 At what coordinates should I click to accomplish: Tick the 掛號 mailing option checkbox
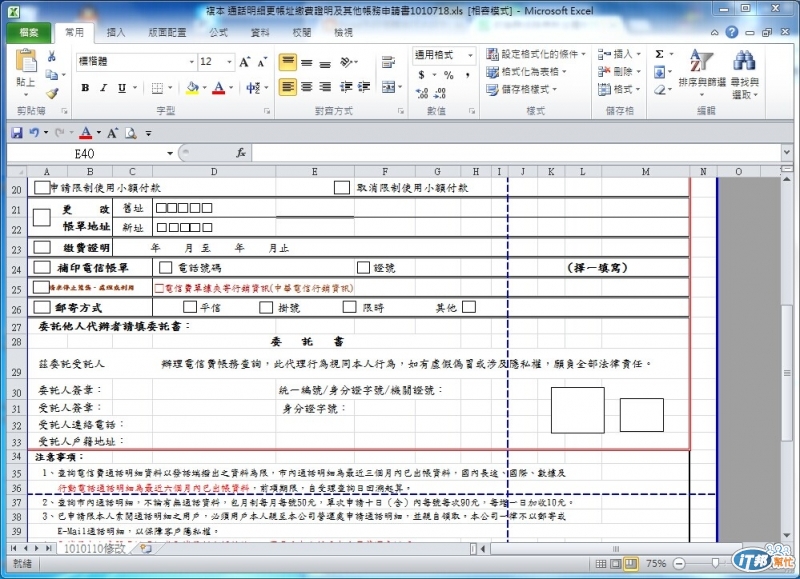[266, 307]
